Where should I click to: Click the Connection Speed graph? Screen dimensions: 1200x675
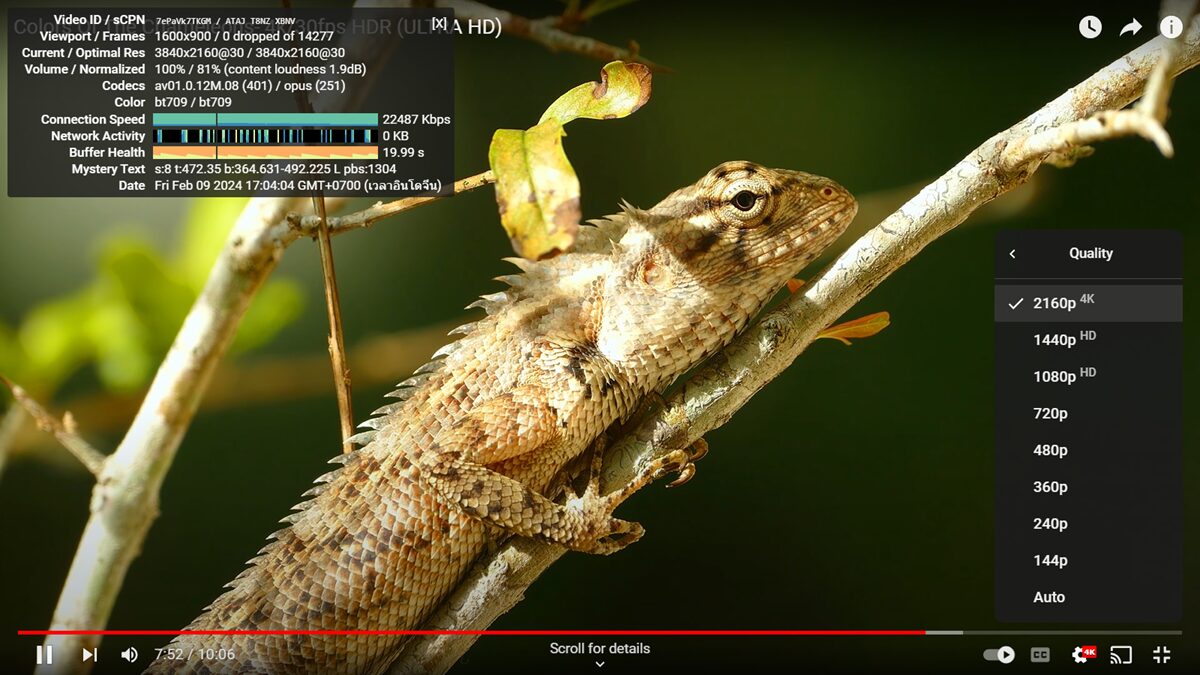[265, 119]
